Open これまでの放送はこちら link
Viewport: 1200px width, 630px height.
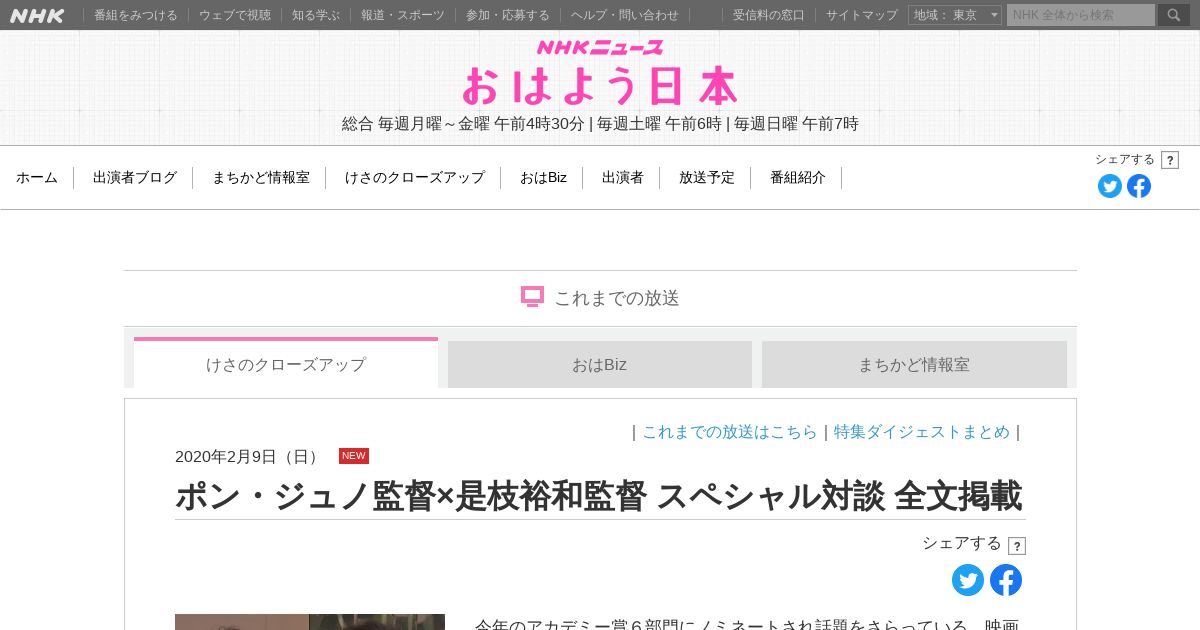coord(730,432)
